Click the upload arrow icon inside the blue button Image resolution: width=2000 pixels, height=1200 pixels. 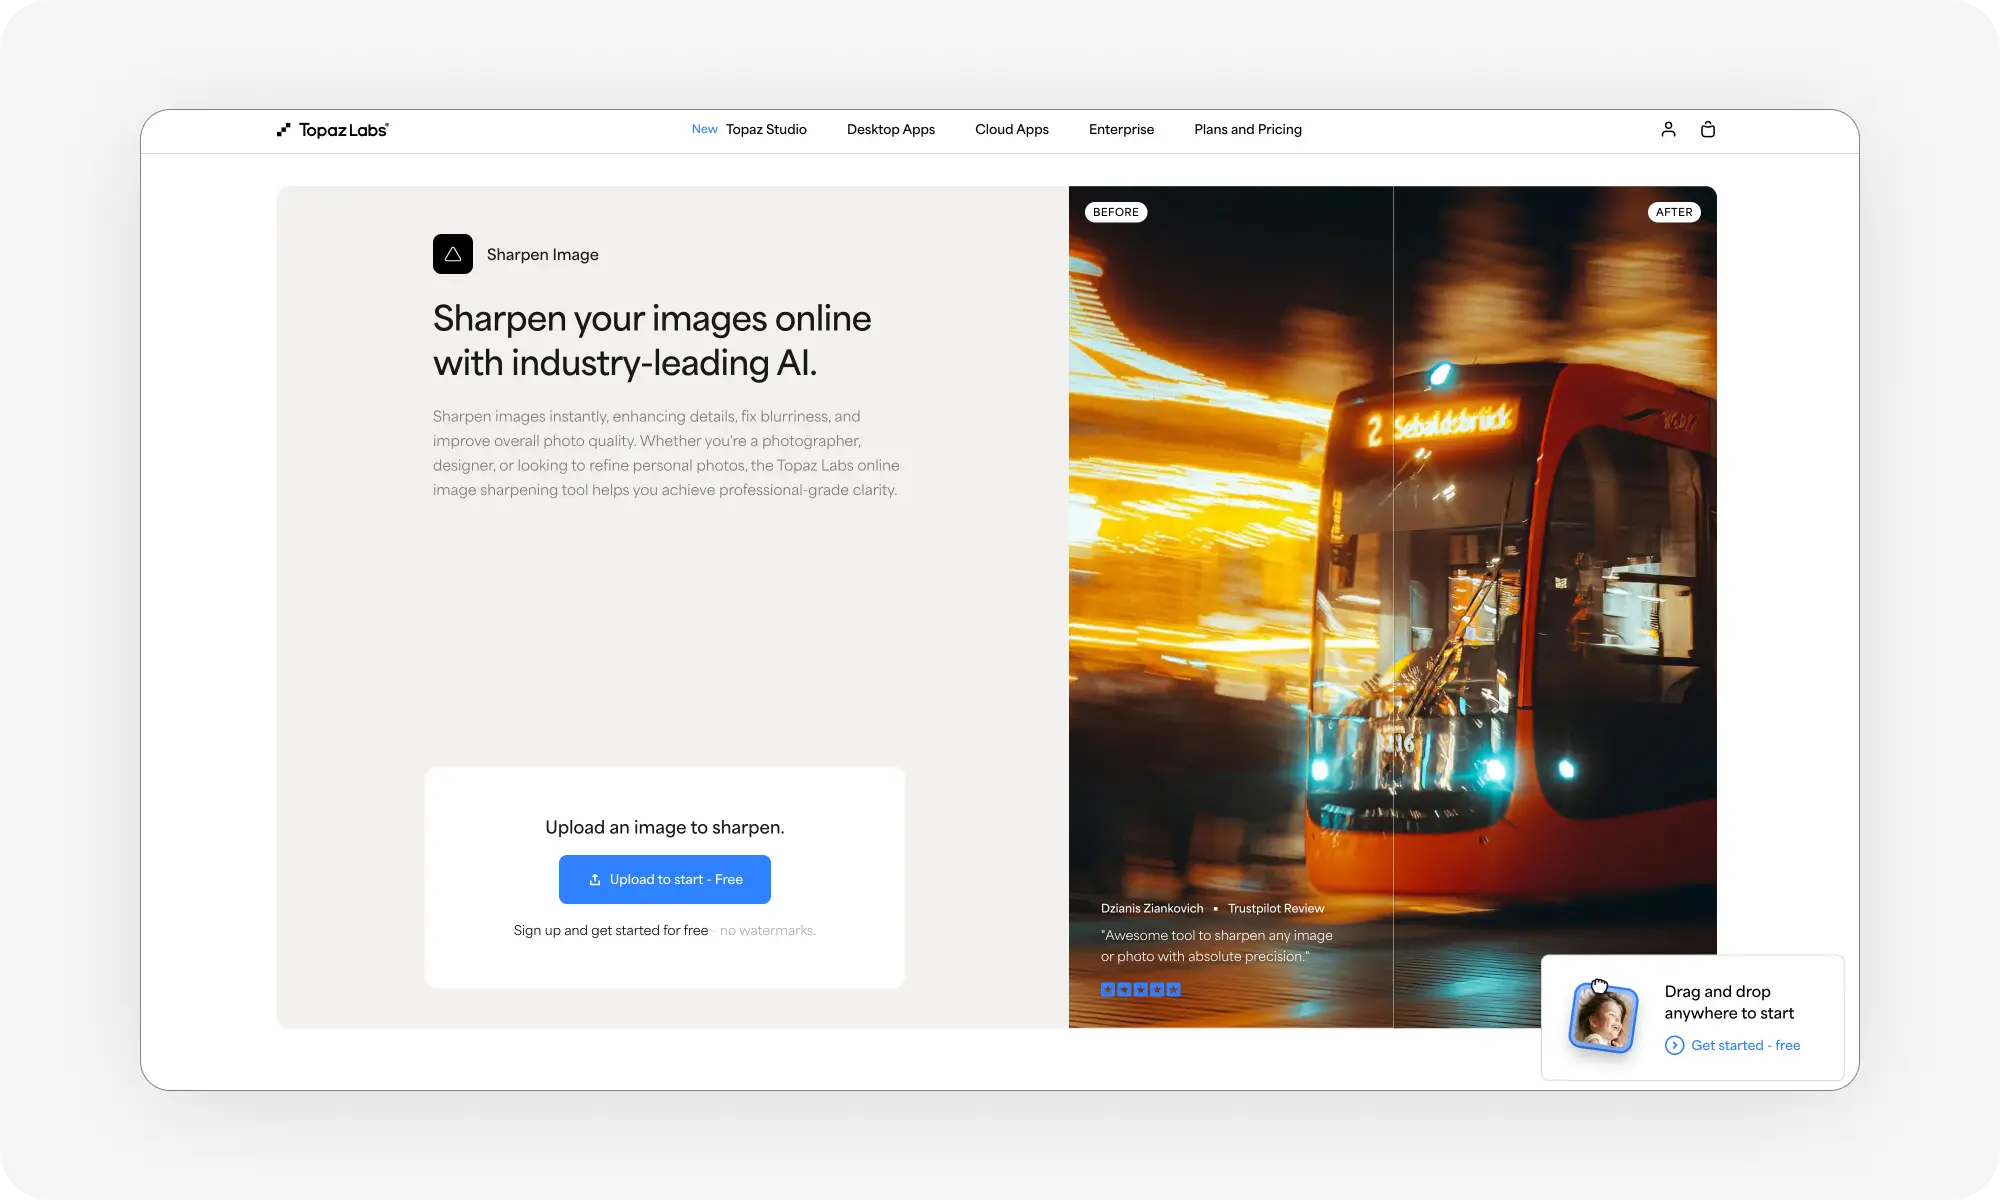594,879
